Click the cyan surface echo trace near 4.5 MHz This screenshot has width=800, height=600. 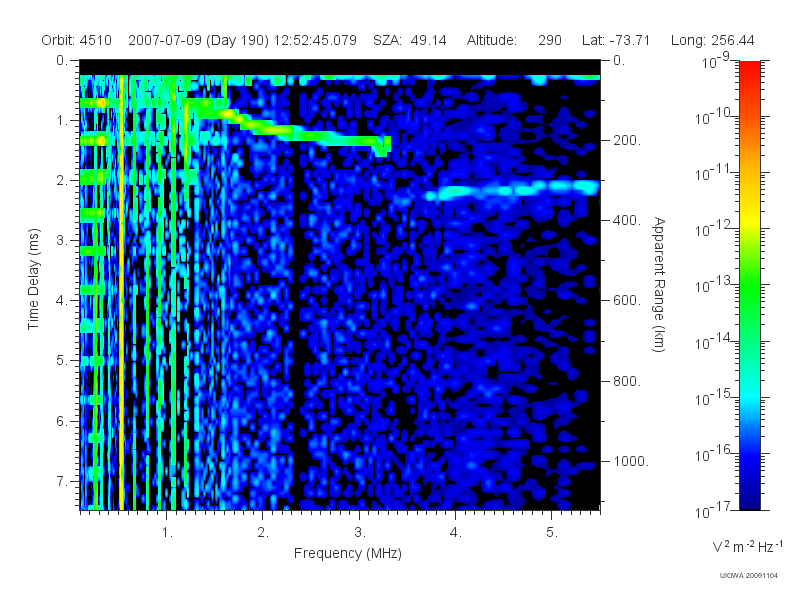click(x=513, y=190)
